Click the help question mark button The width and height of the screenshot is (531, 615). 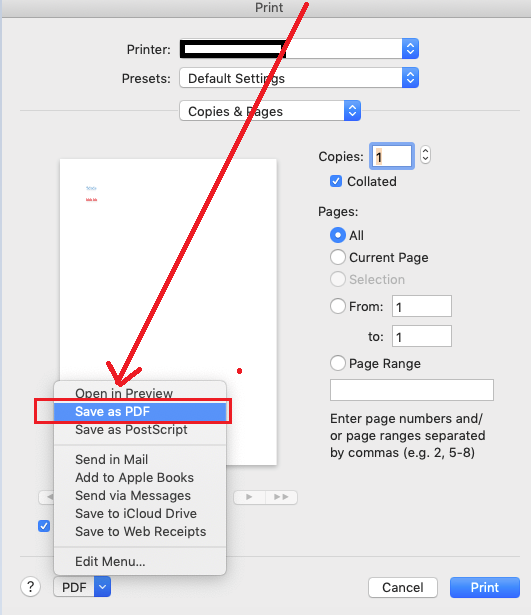30,587
